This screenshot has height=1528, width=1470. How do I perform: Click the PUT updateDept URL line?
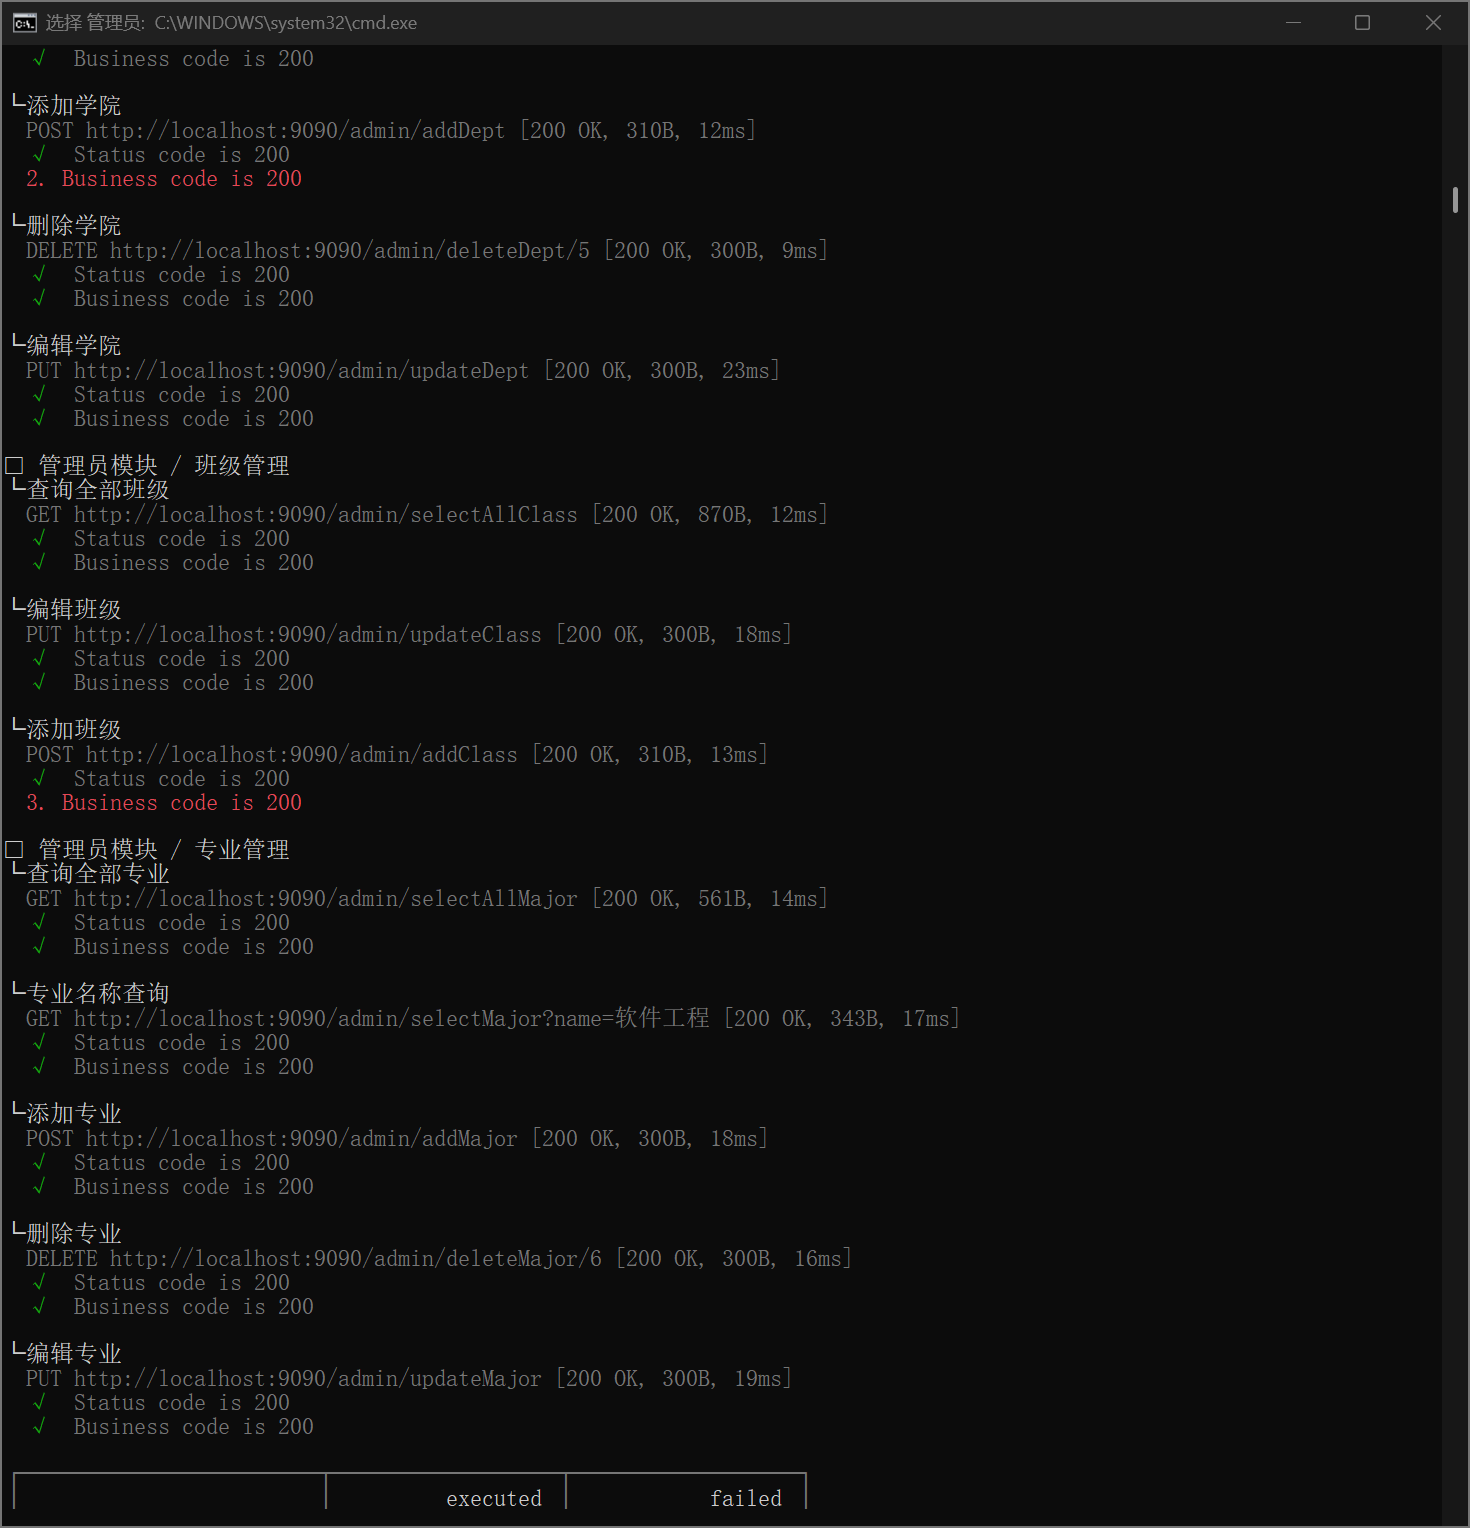tap(403, 371)
